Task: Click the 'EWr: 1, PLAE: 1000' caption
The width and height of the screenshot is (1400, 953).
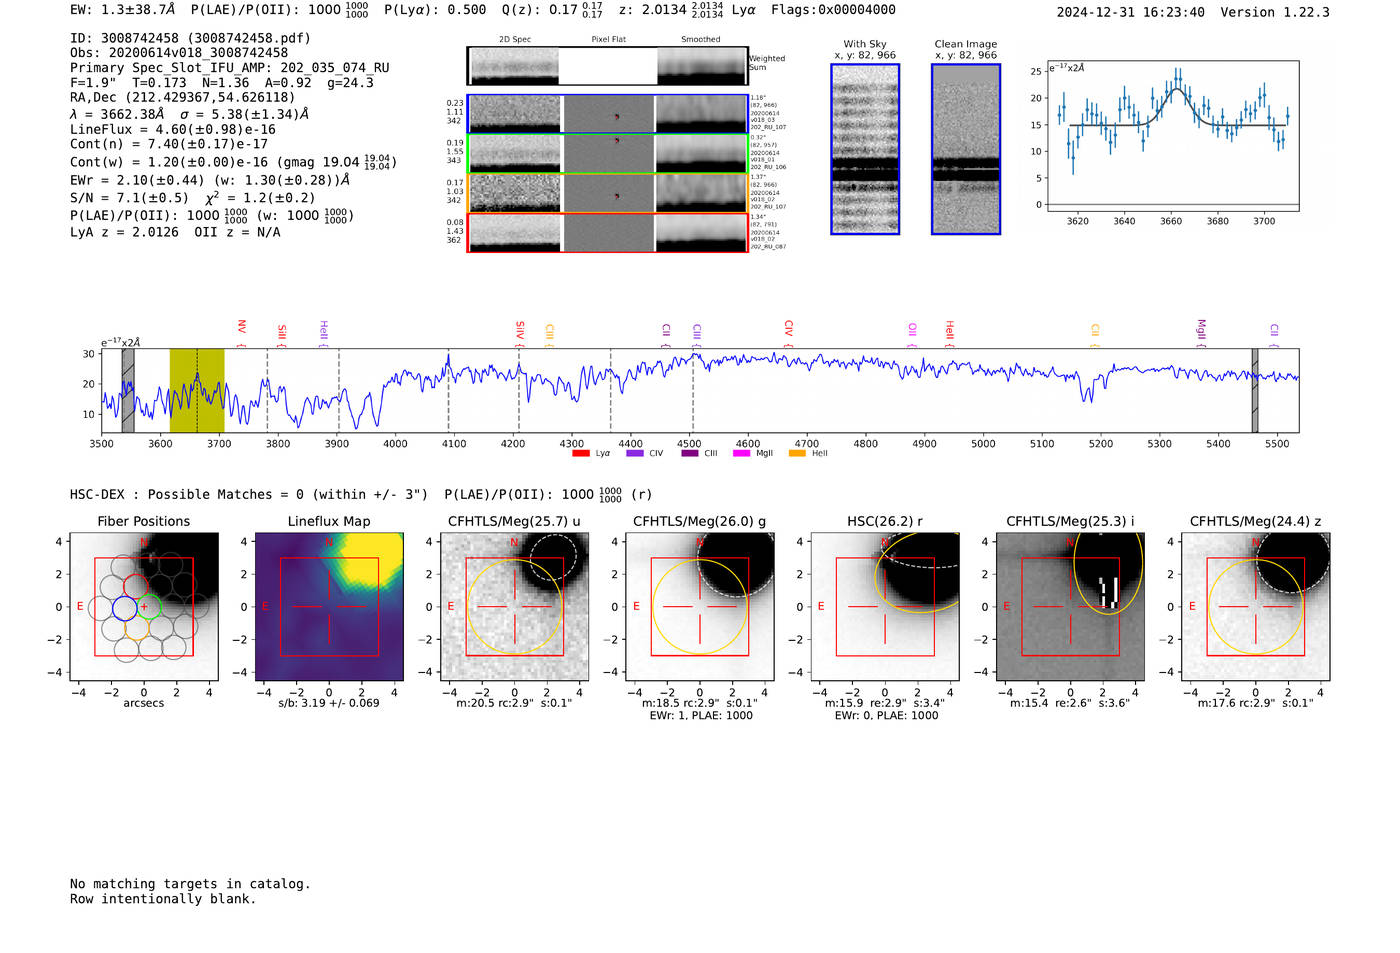Action: tap(701, 716)
